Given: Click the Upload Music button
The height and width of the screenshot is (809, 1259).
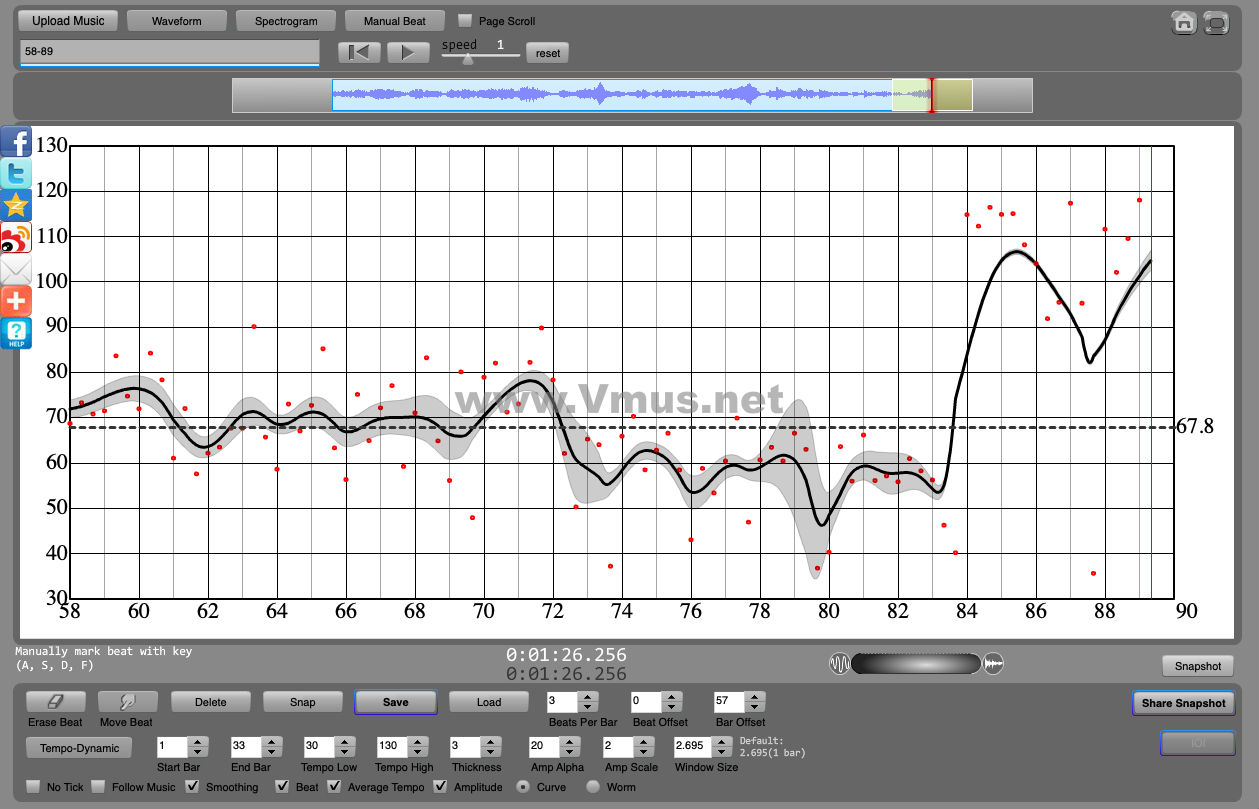Looking at the screenshot, I should [x=68, y=21].
